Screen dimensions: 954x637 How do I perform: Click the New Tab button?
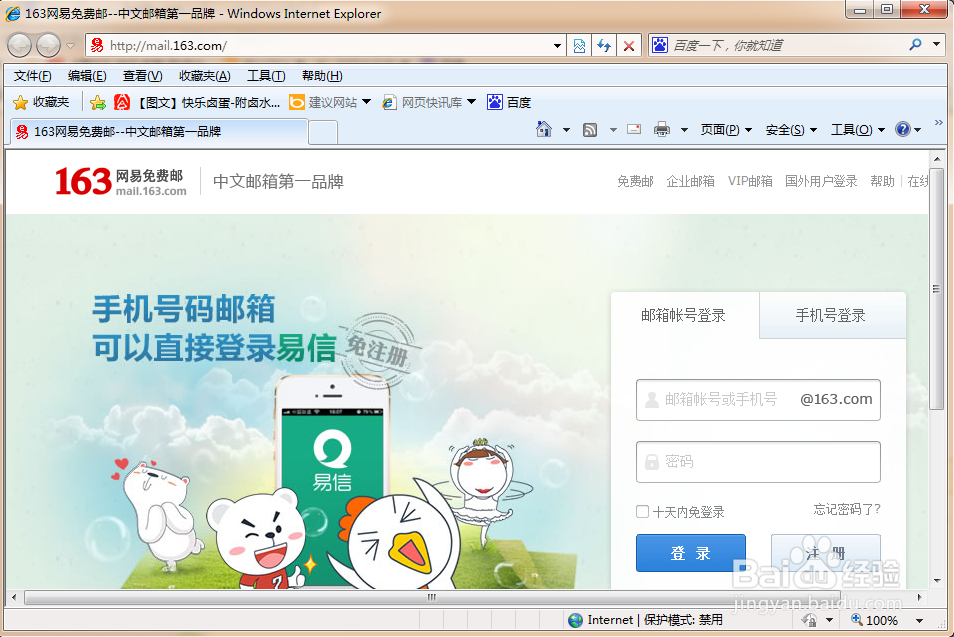pos(323,132)
